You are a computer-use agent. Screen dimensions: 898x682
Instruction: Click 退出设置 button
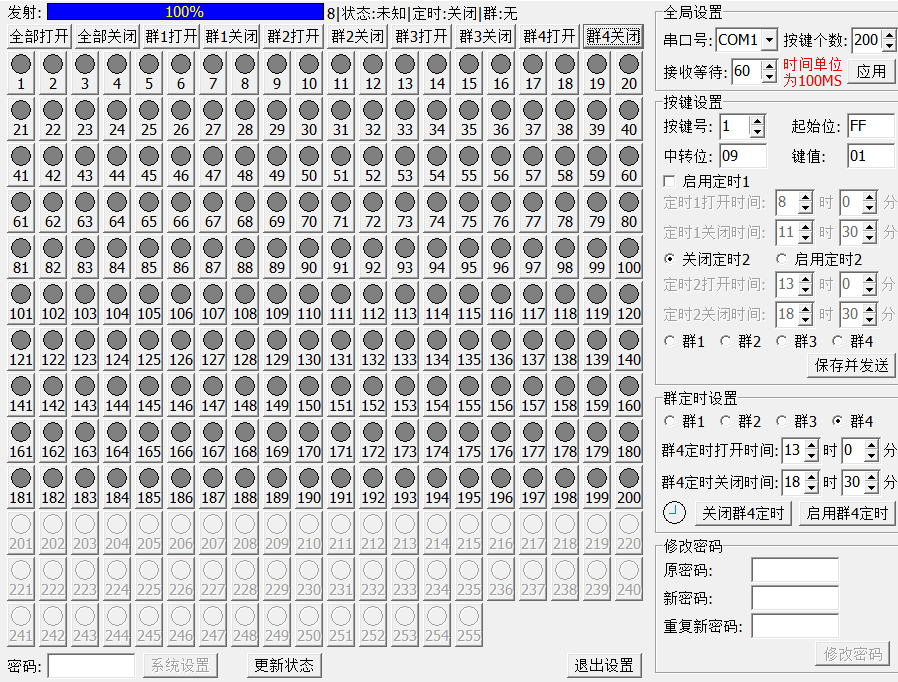tap(604, 665)
